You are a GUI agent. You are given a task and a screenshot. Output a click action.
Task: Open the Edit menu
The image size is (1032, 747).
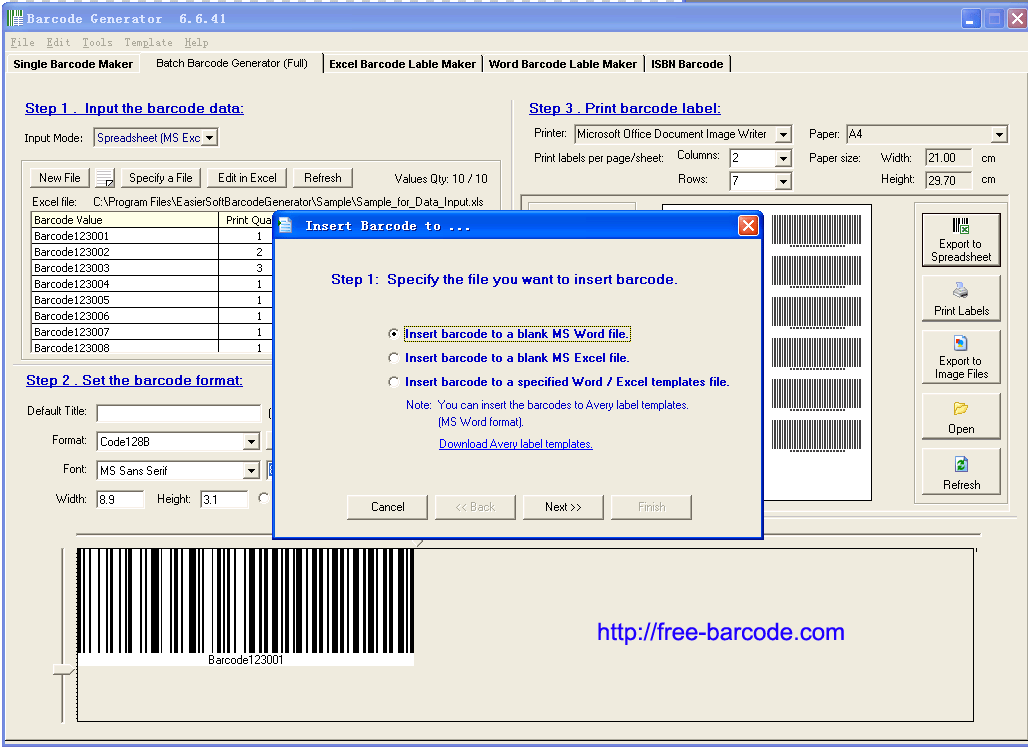coord(58,43)
